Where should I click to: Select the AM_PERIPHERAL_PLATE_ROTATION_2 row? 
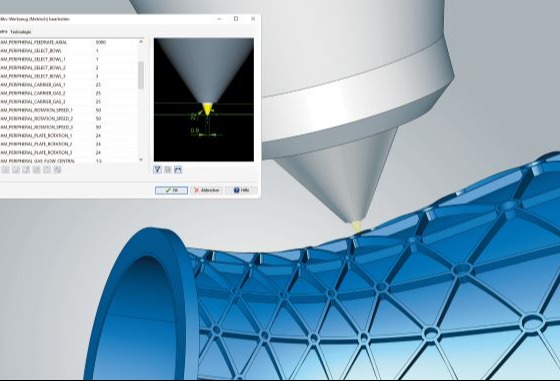(x=69, y=144)
